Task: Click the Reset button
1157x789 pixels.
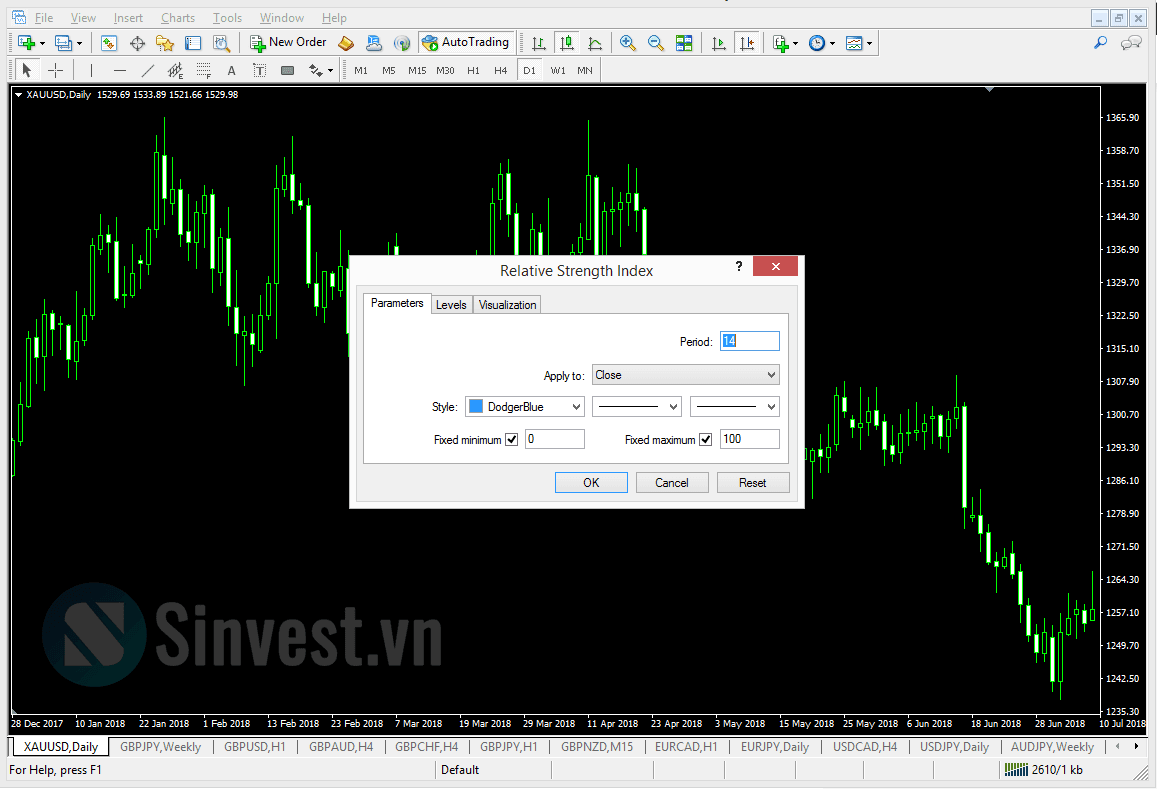Action: (753, 483)
